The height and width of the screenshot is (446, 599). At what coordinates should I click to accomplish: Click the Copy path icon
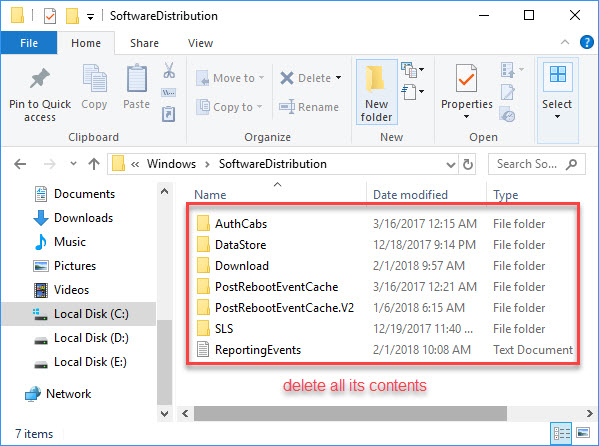[x=168, y=92]
